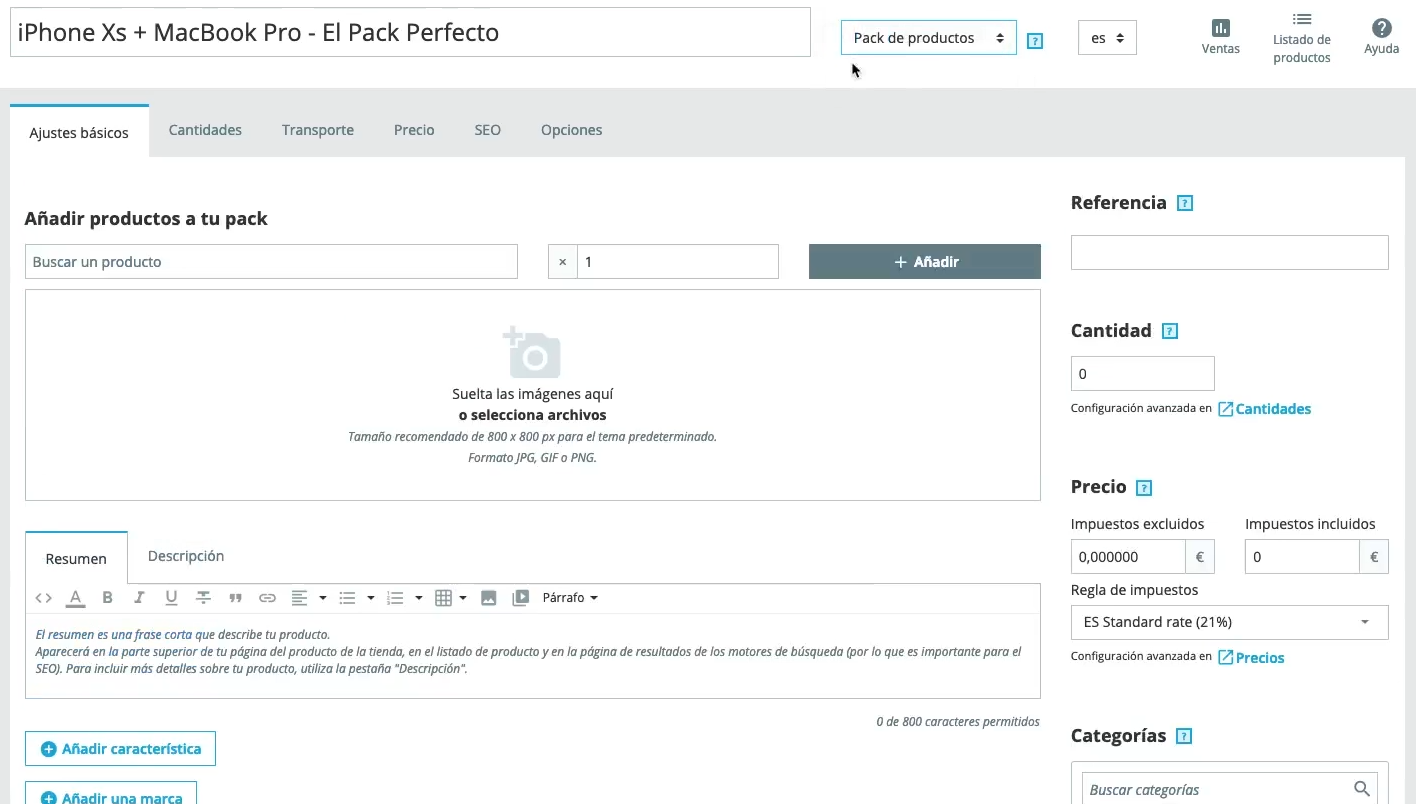Open the Párrafo format dropdown

click(x=570, y=598)
